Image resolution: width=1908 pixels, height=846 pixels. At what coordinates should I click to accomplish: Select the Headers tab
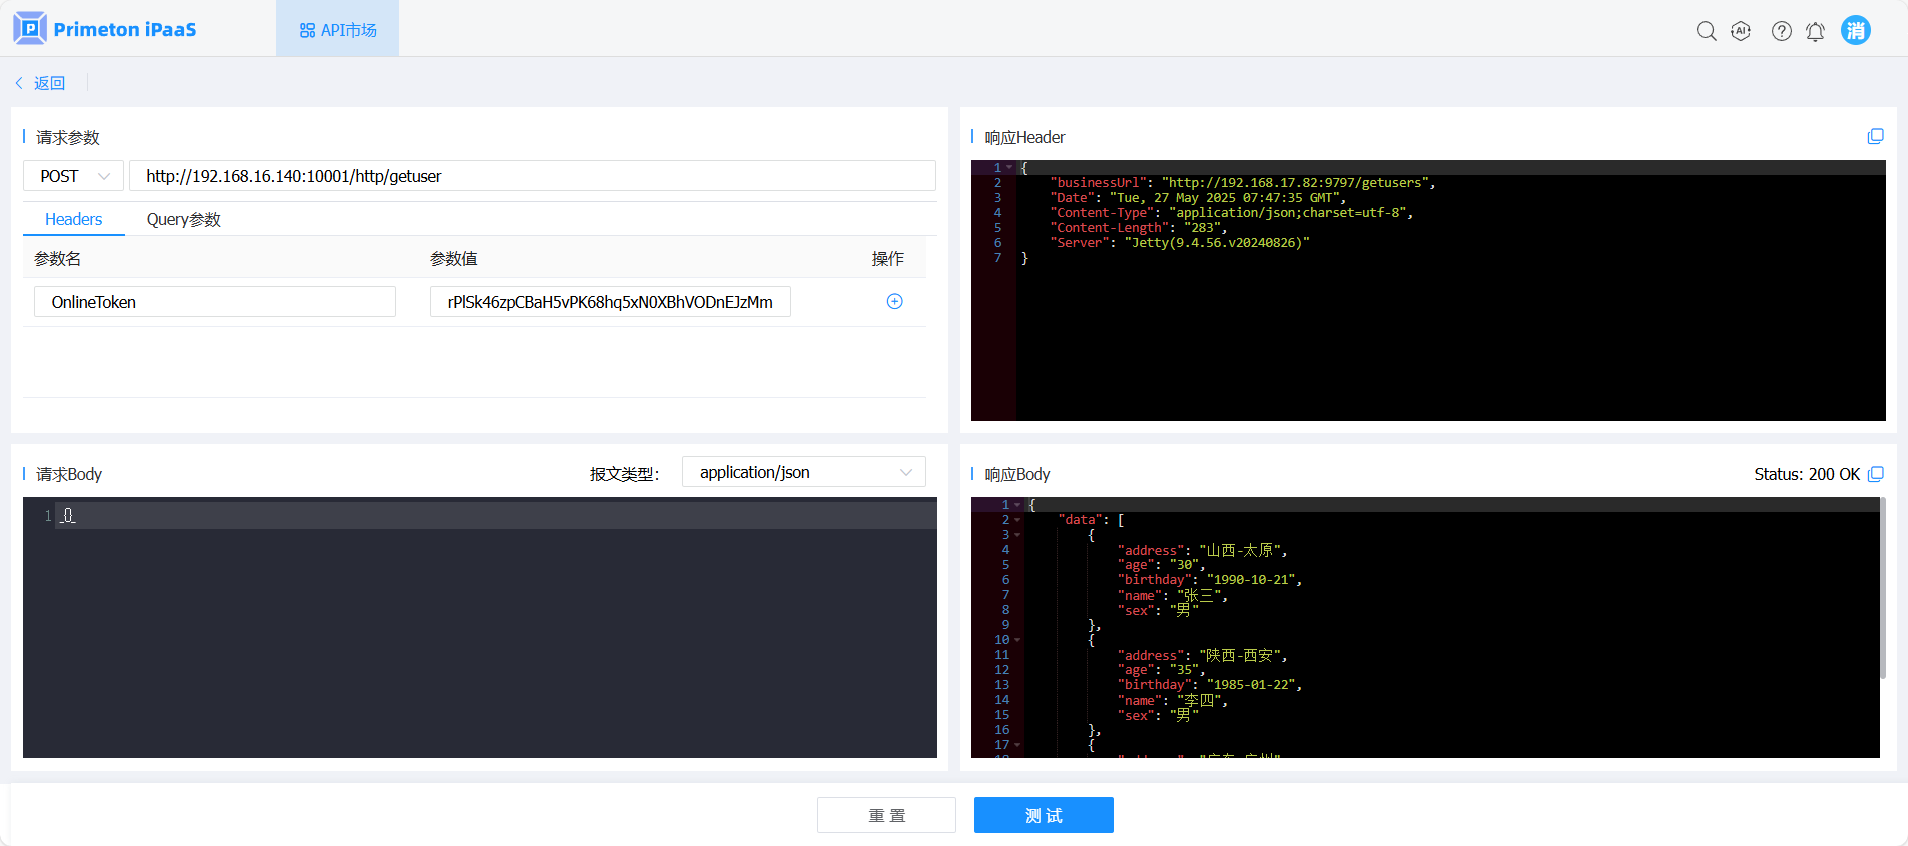click(x=73, y=220)
